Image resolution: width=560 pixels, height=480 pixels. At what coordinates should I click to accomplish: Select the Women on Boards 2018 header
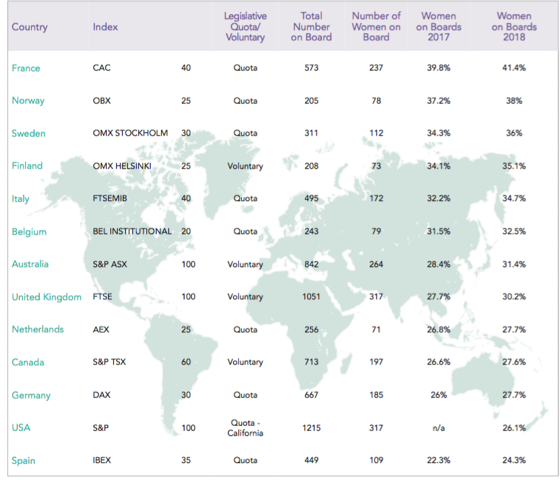[x=514, y=26]
